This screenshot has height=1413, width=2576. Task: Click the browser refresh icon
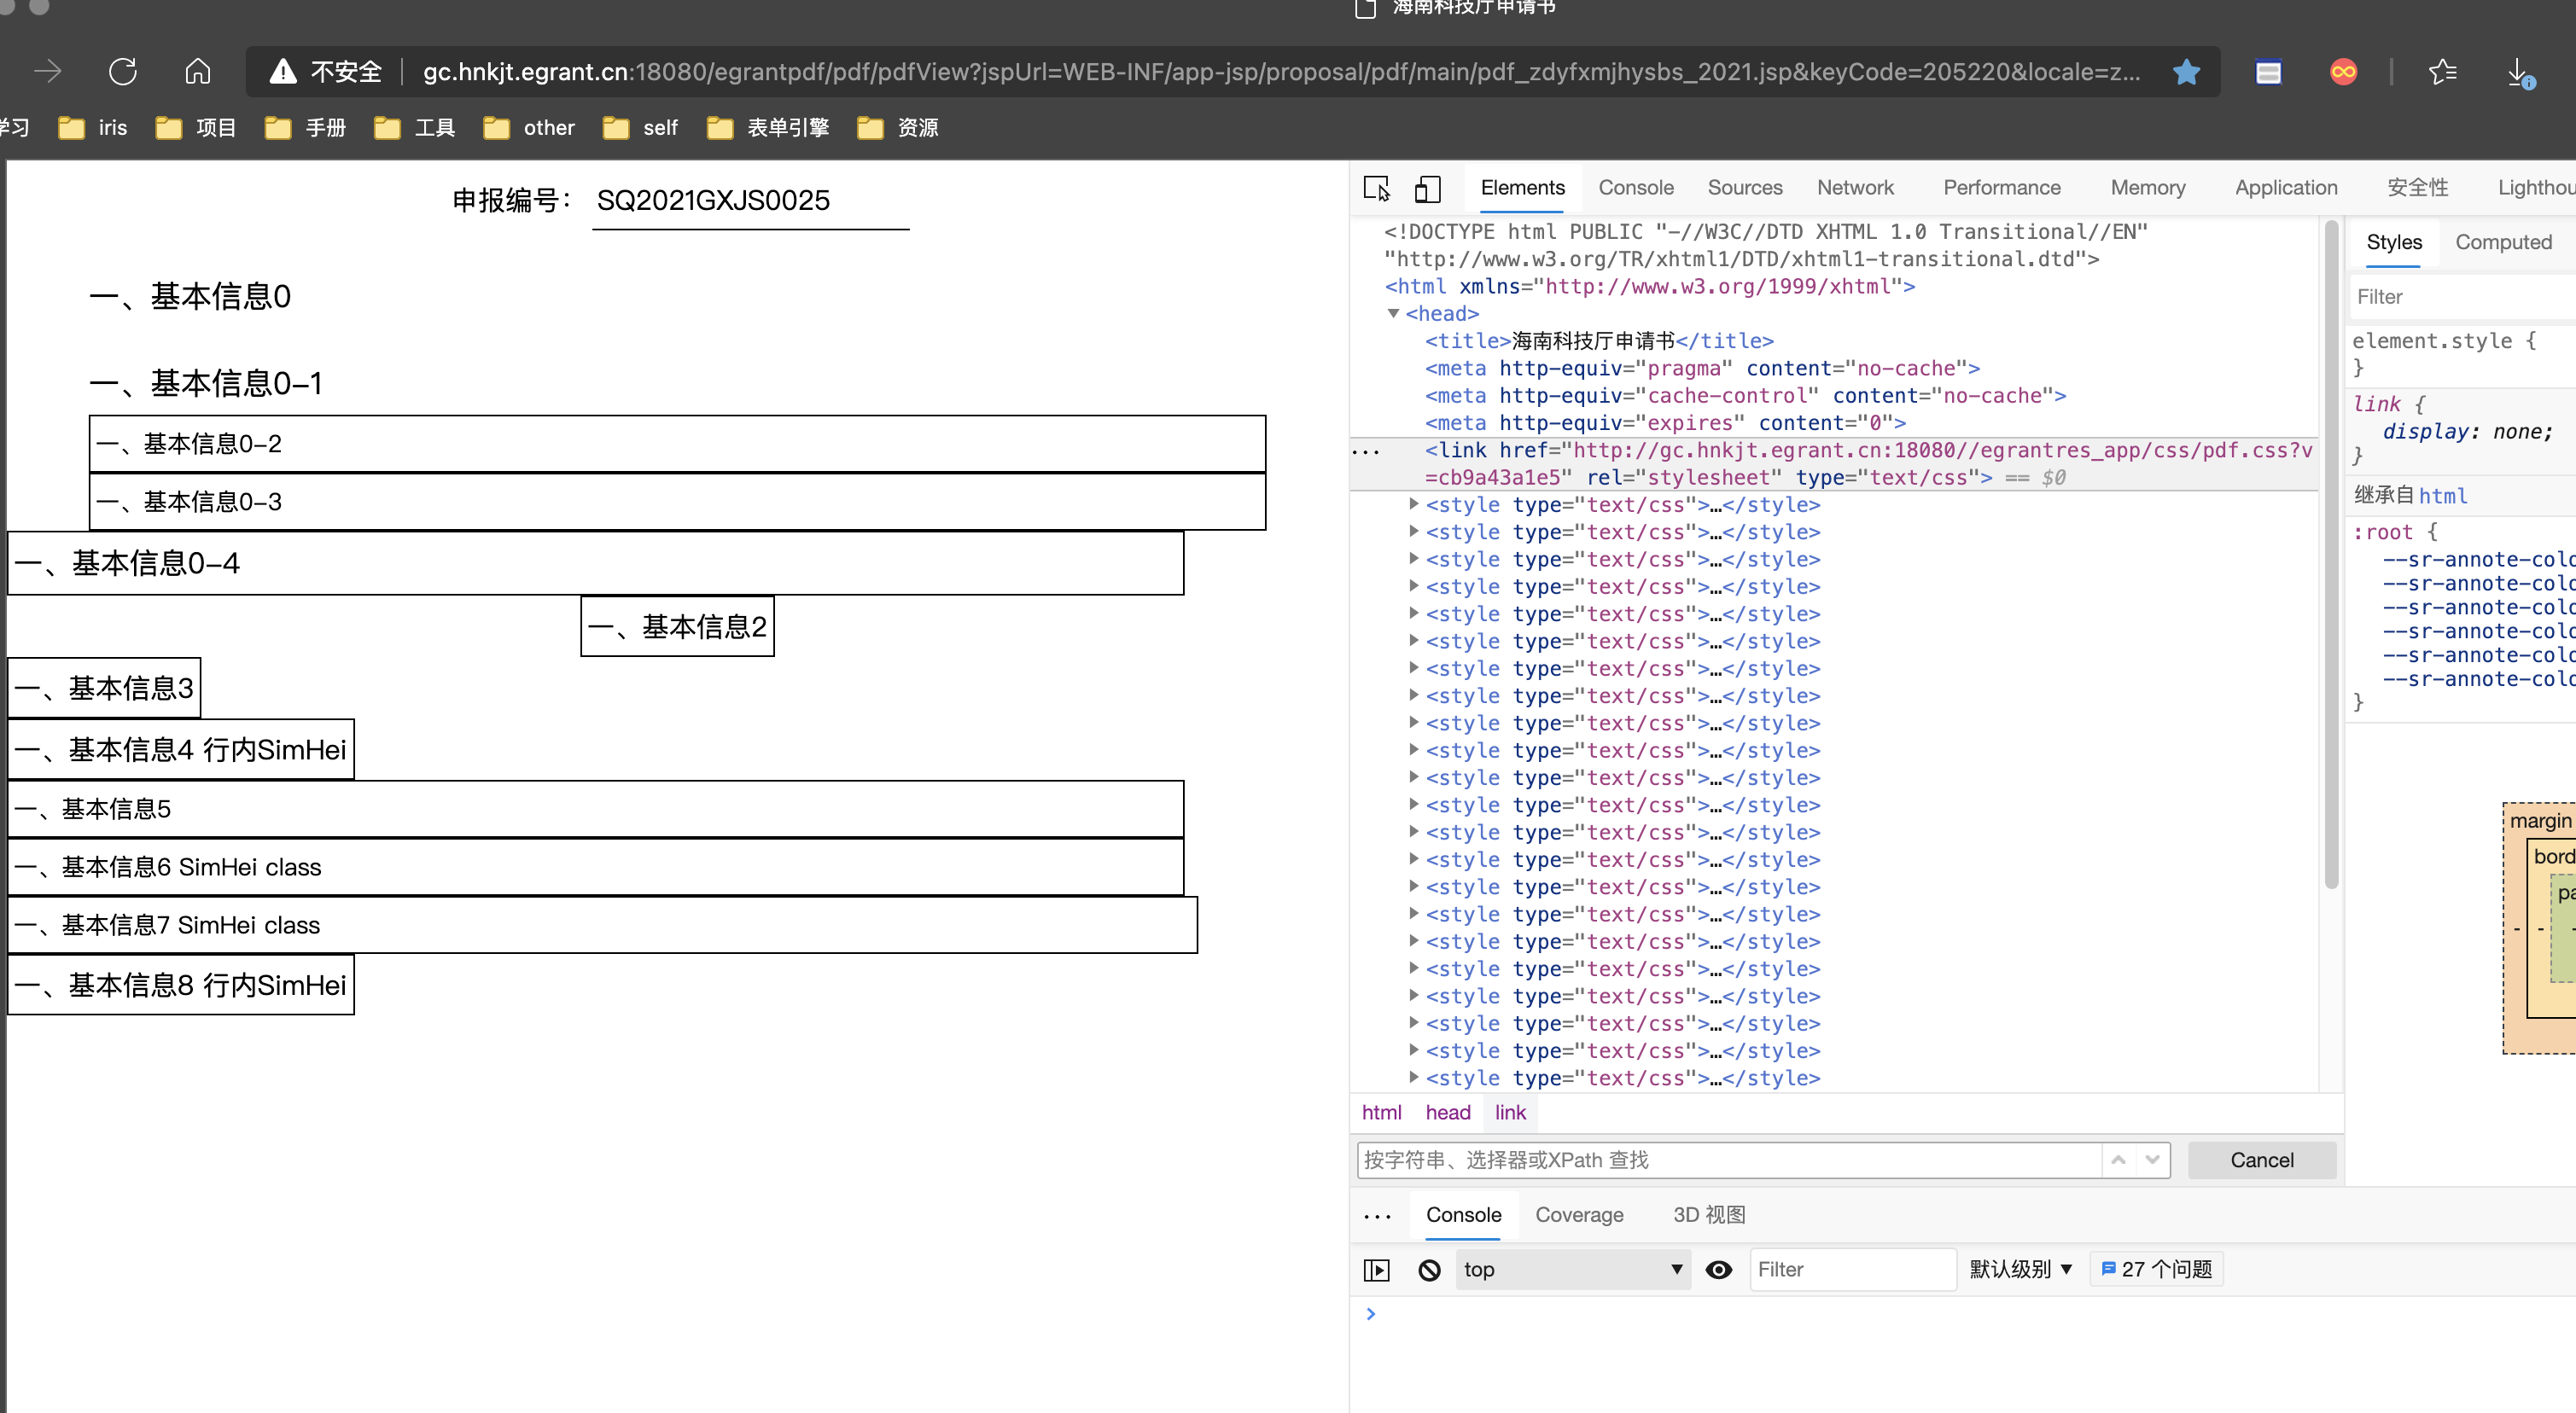pos(123,72)
